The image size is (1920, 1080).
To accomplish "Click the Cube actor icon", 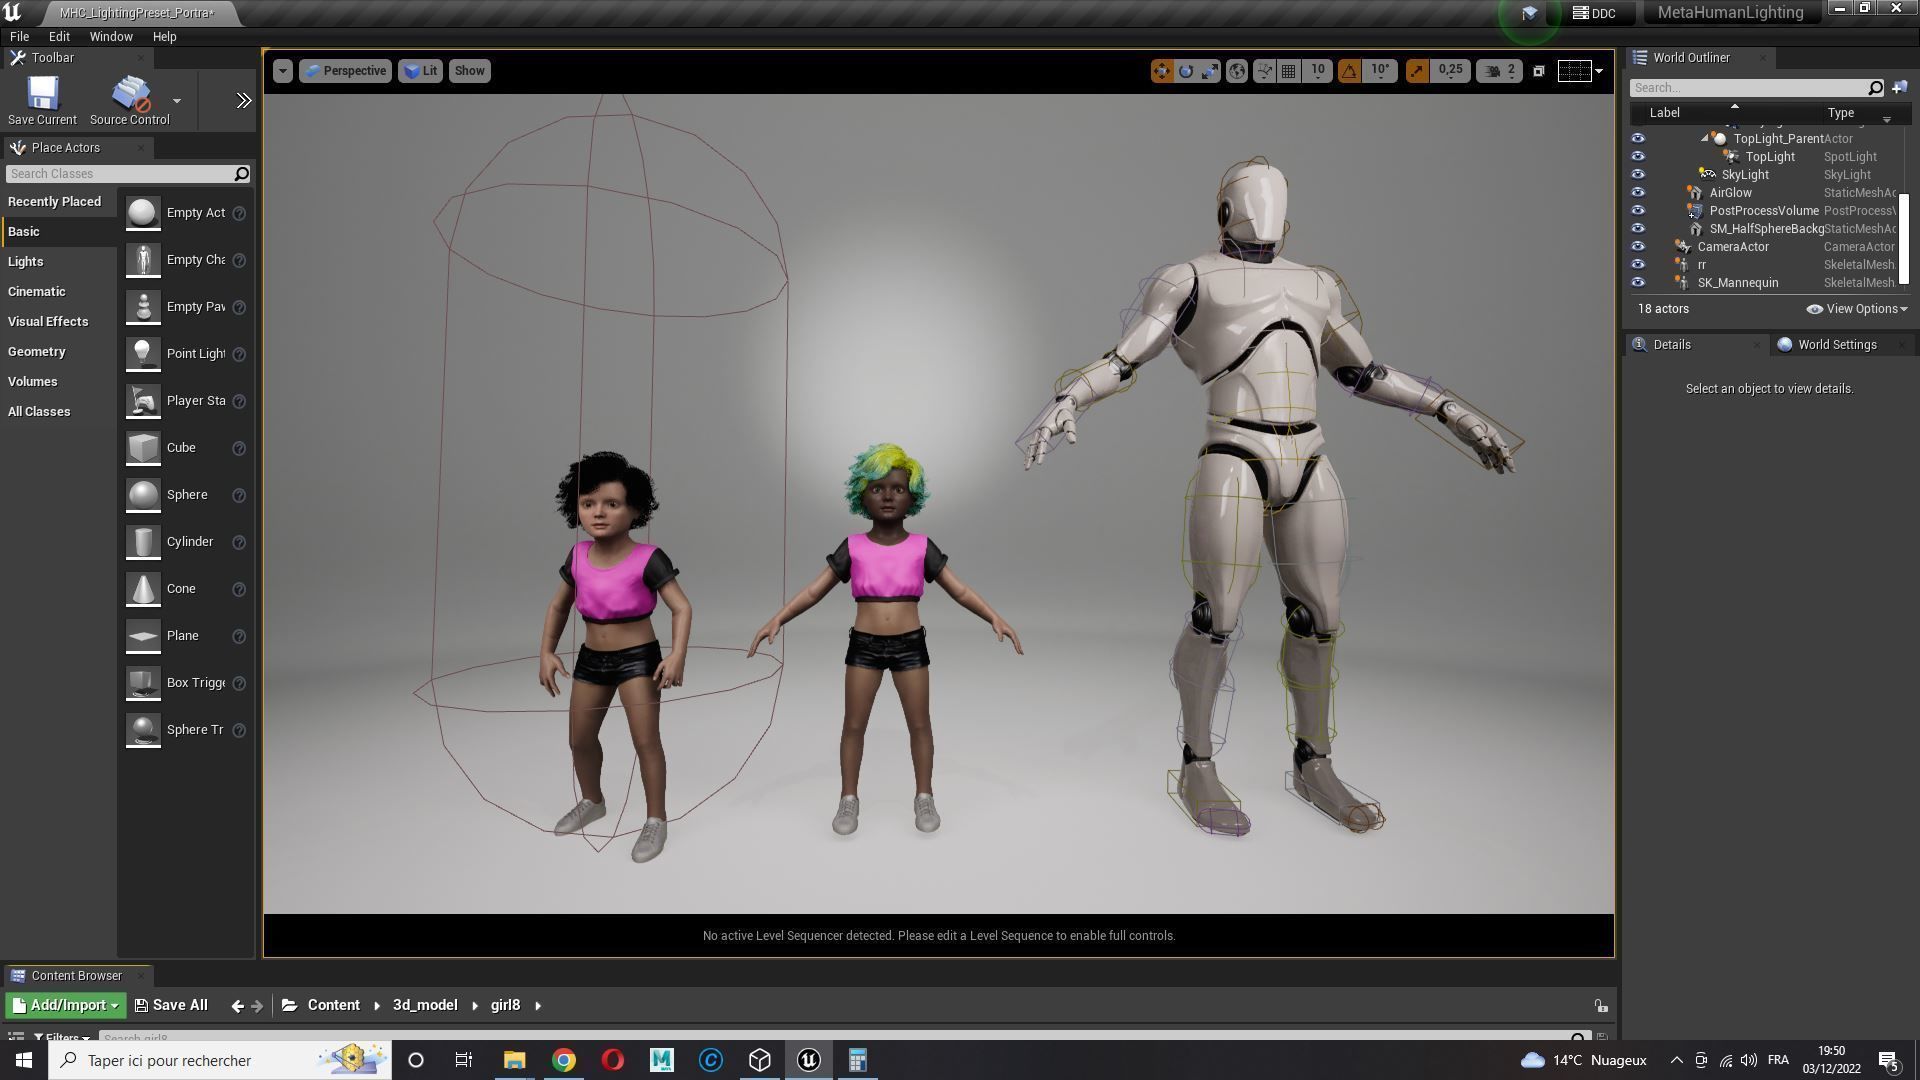I will [143, 448].
